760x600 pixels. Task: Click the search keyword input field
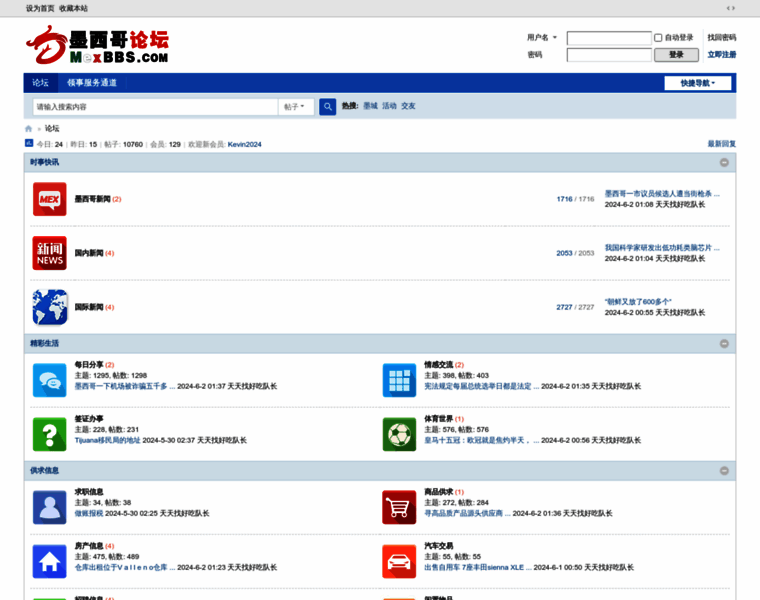click(155, 106)
